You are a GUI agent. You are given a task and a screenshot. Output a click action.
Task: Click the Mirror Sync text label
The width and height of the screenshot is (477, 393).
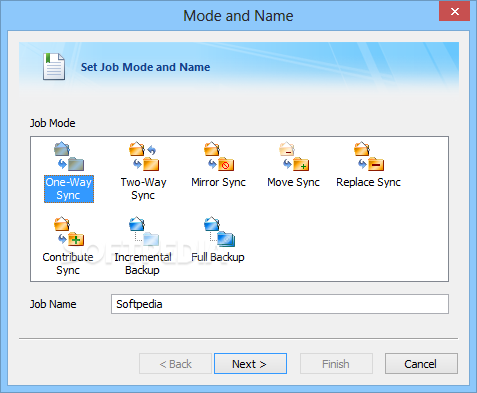(x=218, y=182)
